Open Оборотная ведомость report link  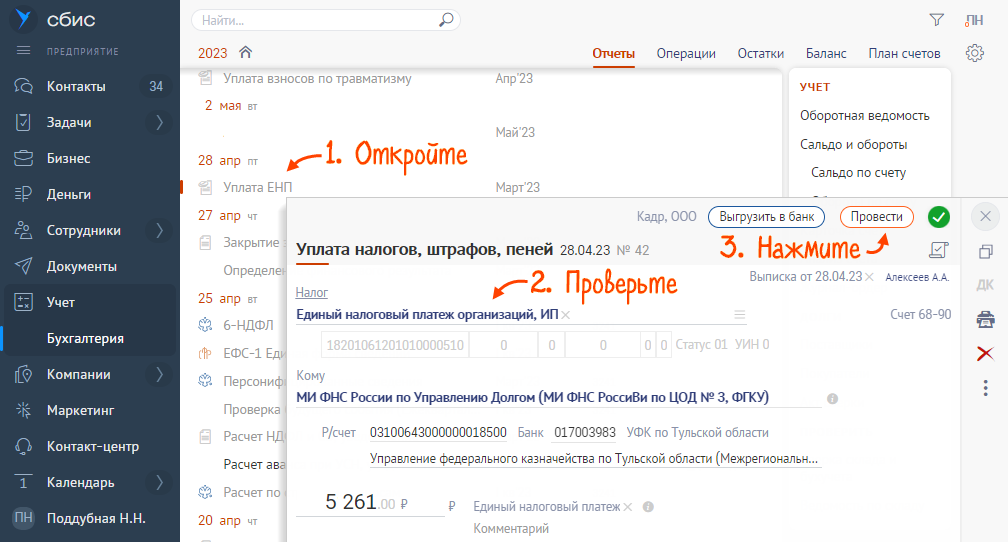point(864,116)
